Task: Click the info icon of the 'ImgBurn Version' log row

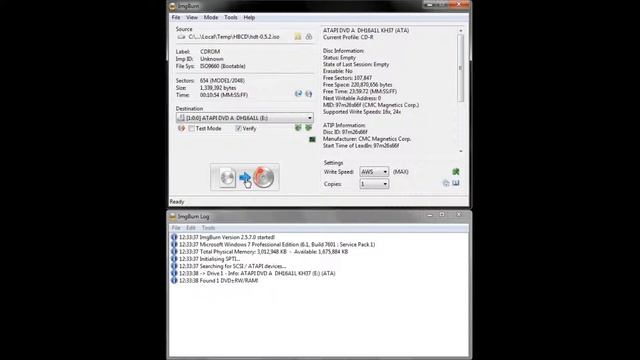Action: pyautogui.click(x=174, y=237)
